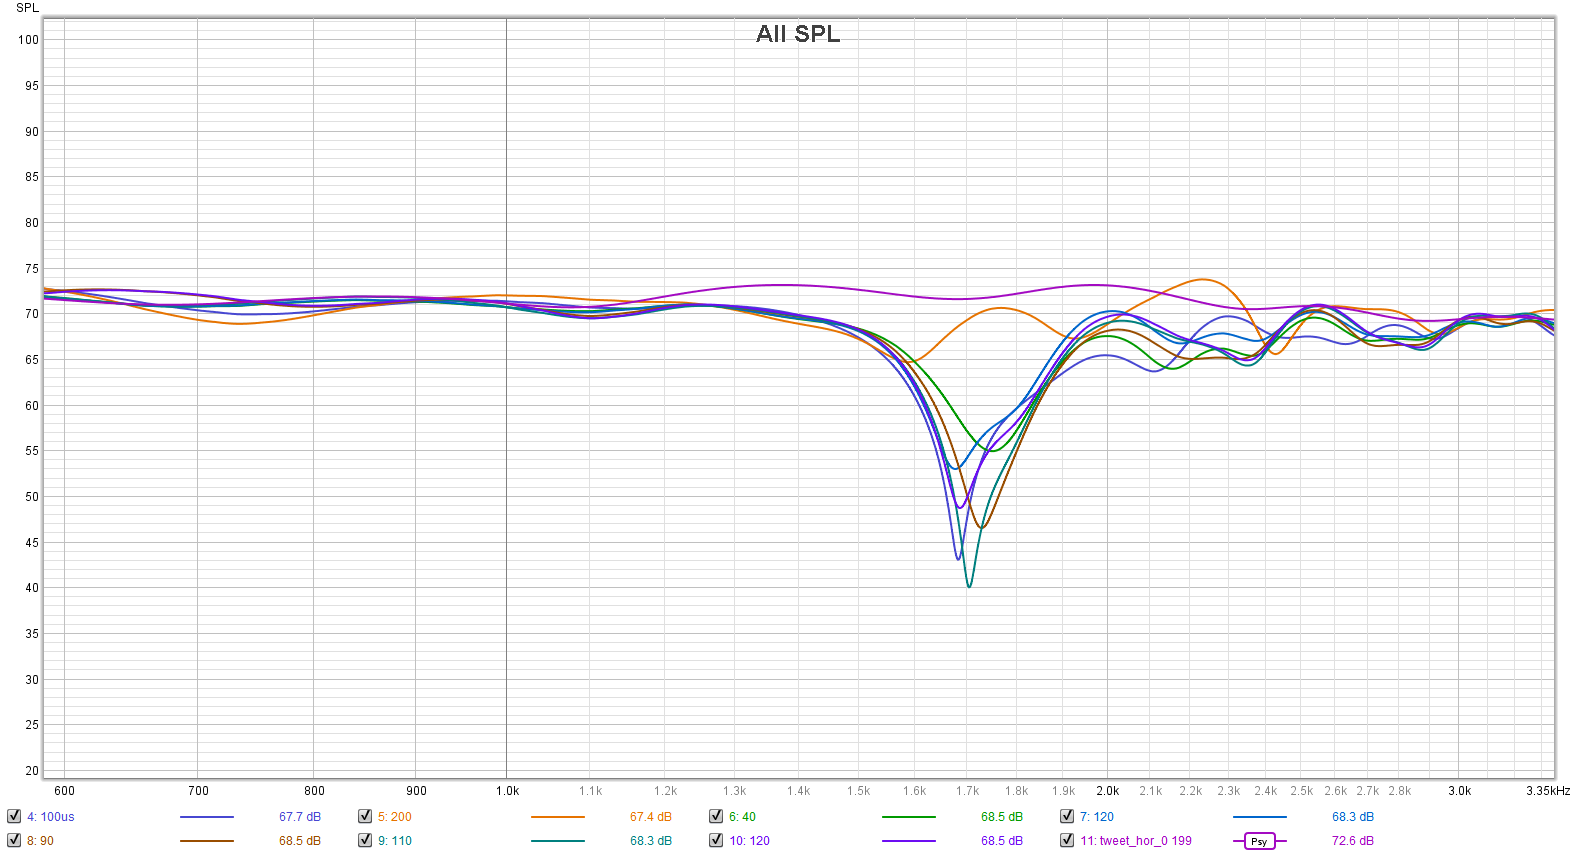The width and height of the screenshot is (1576, 855).
Task: Click the 68.5 dB readout of trace 10
Action: [x=1002, y=841]
